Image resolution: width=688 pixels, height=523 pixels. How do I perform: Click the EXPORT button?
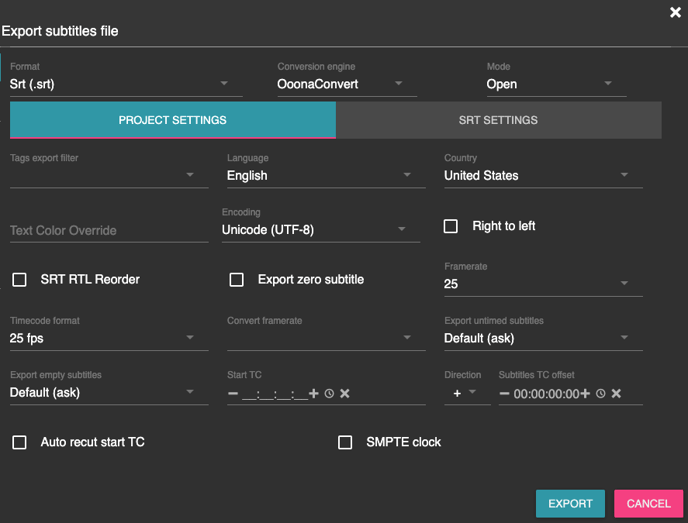coord(570,503)
